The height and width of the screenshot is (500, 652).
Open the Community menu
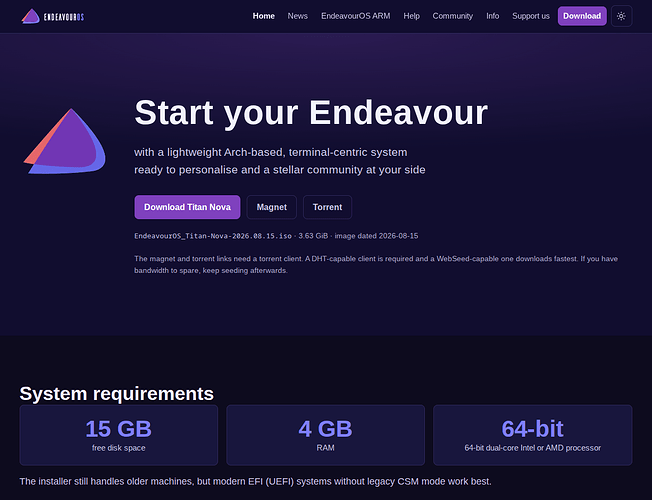pyautogui.click(x=452, y=16)
